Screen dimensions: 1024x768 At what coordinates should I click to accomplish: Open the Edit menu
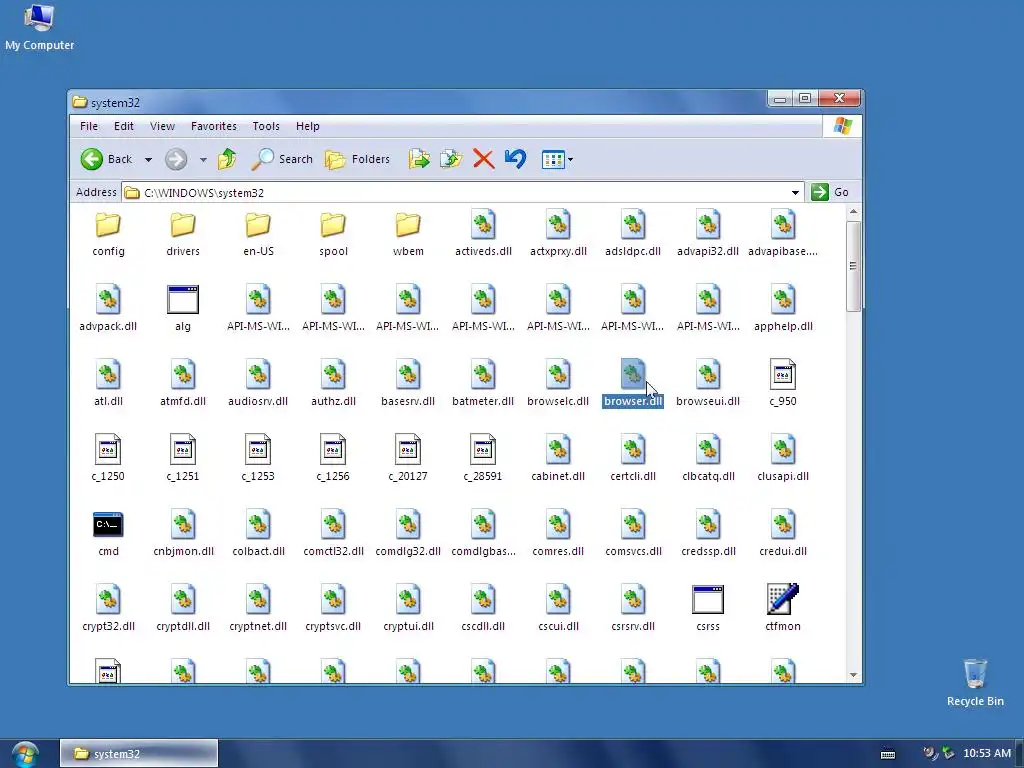click(123, 126)
